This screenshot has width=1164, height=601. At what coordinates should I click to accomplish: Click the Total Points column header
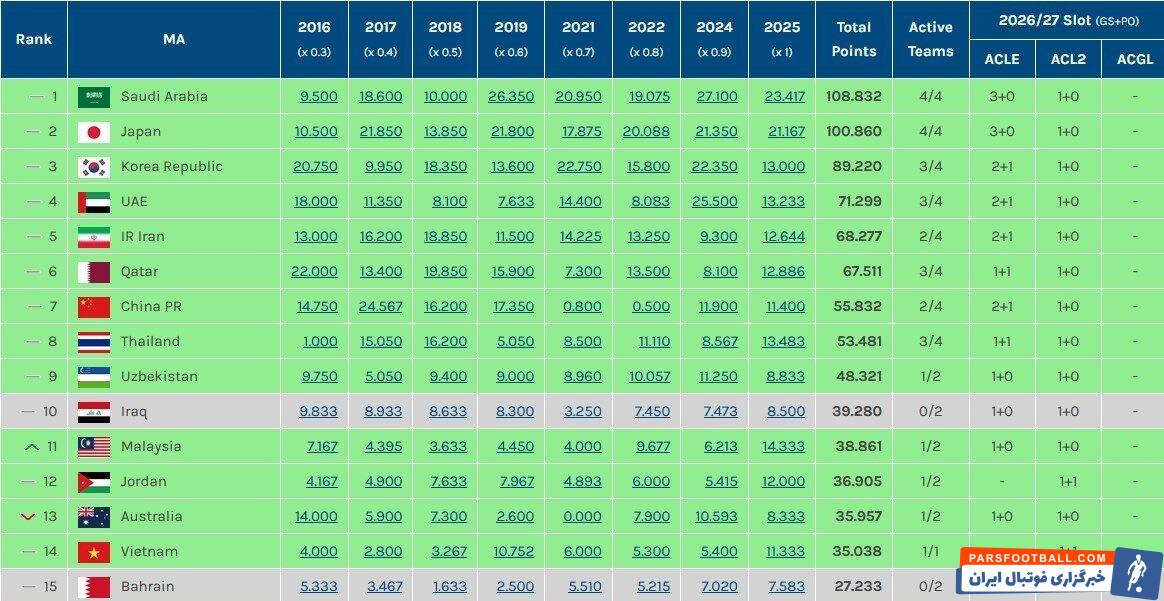tap(853, 39)
